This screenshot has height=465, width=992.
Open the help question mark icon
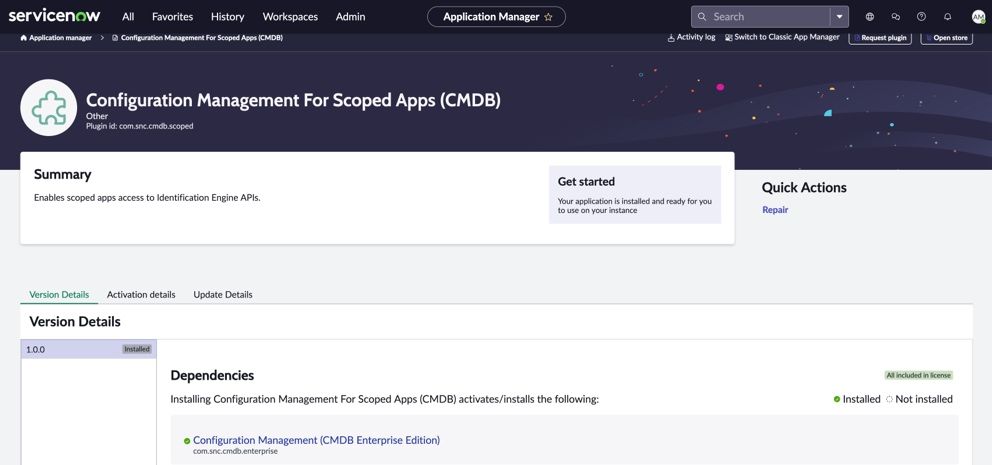click(921, 17)
